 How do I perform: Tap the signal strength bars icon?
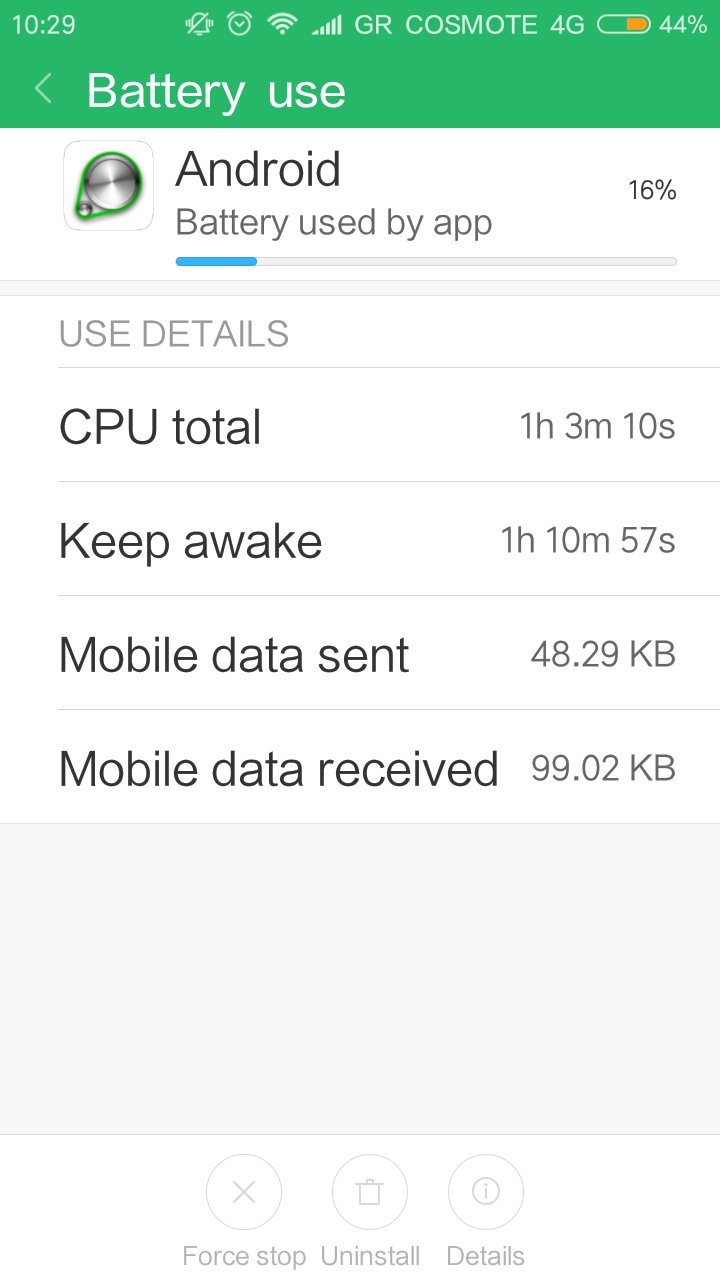point(326,25)
